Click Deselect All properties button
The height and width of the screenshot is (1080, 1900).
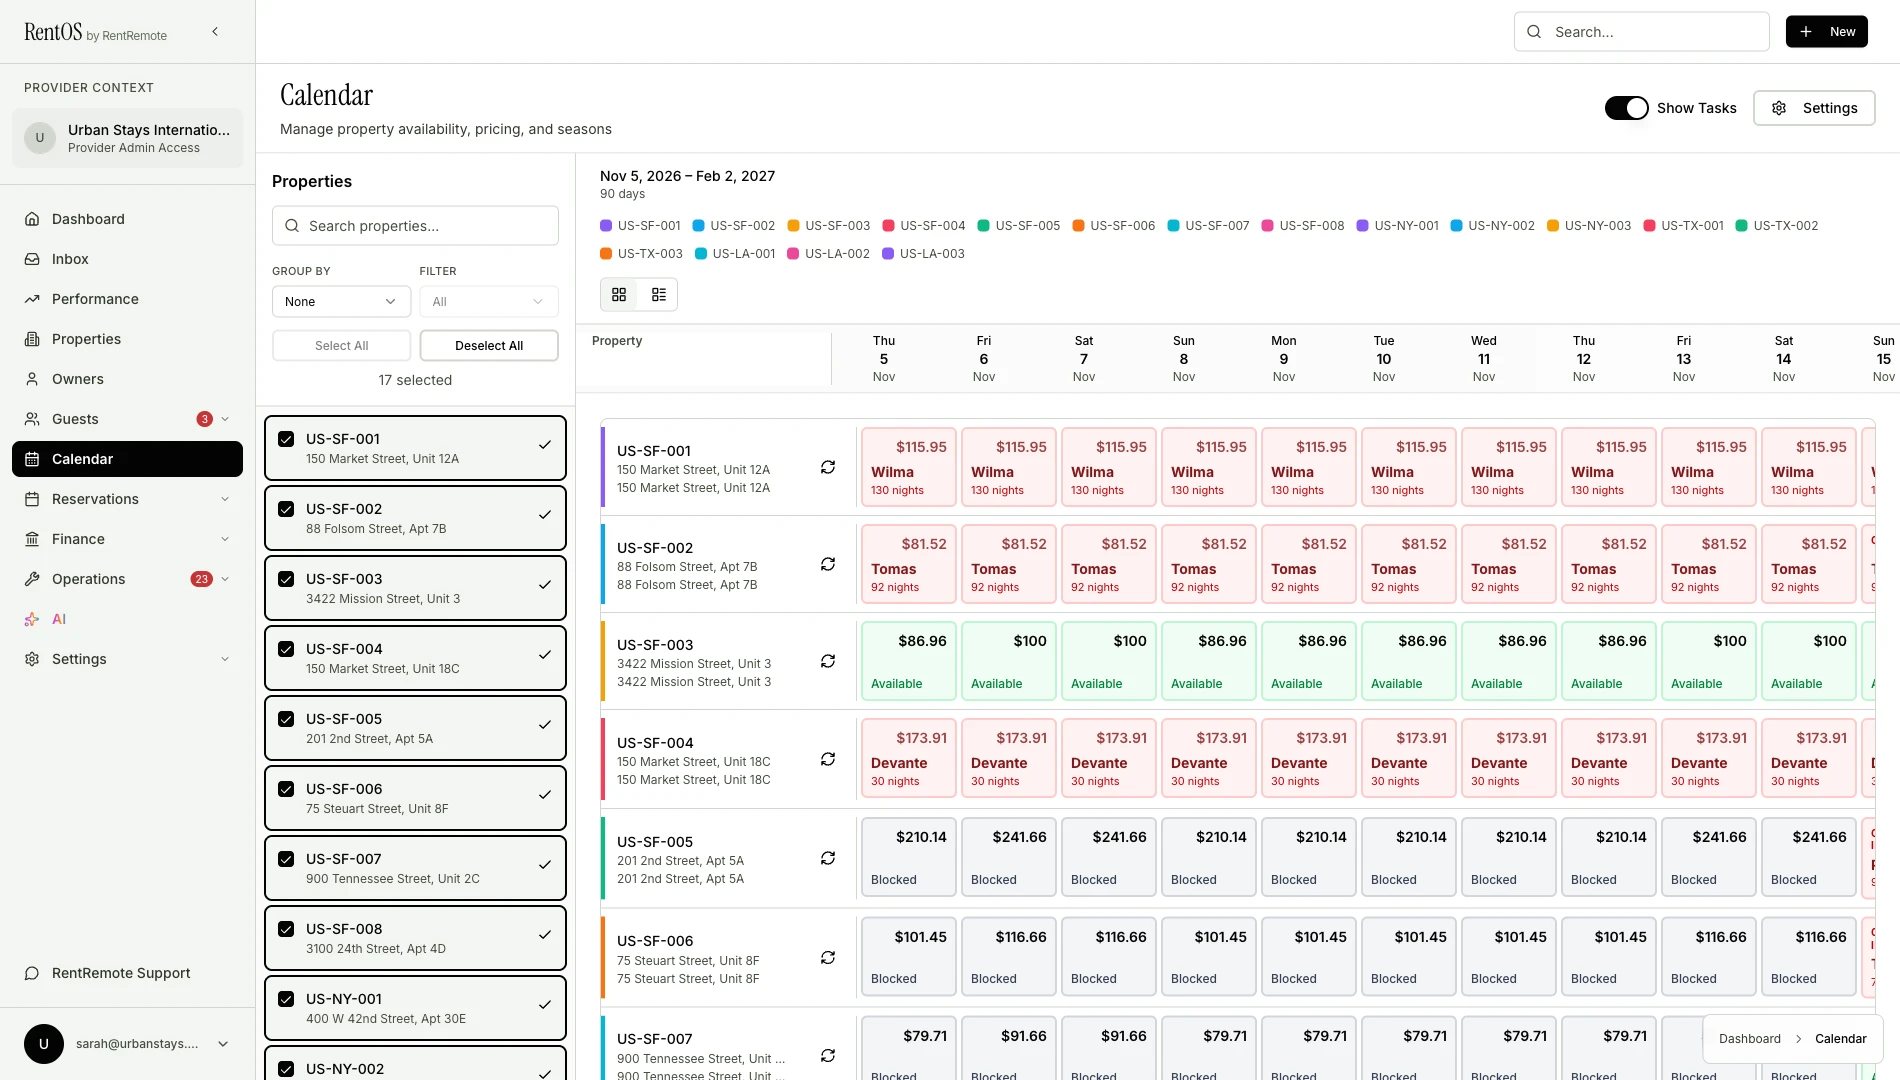coord(489,345)
